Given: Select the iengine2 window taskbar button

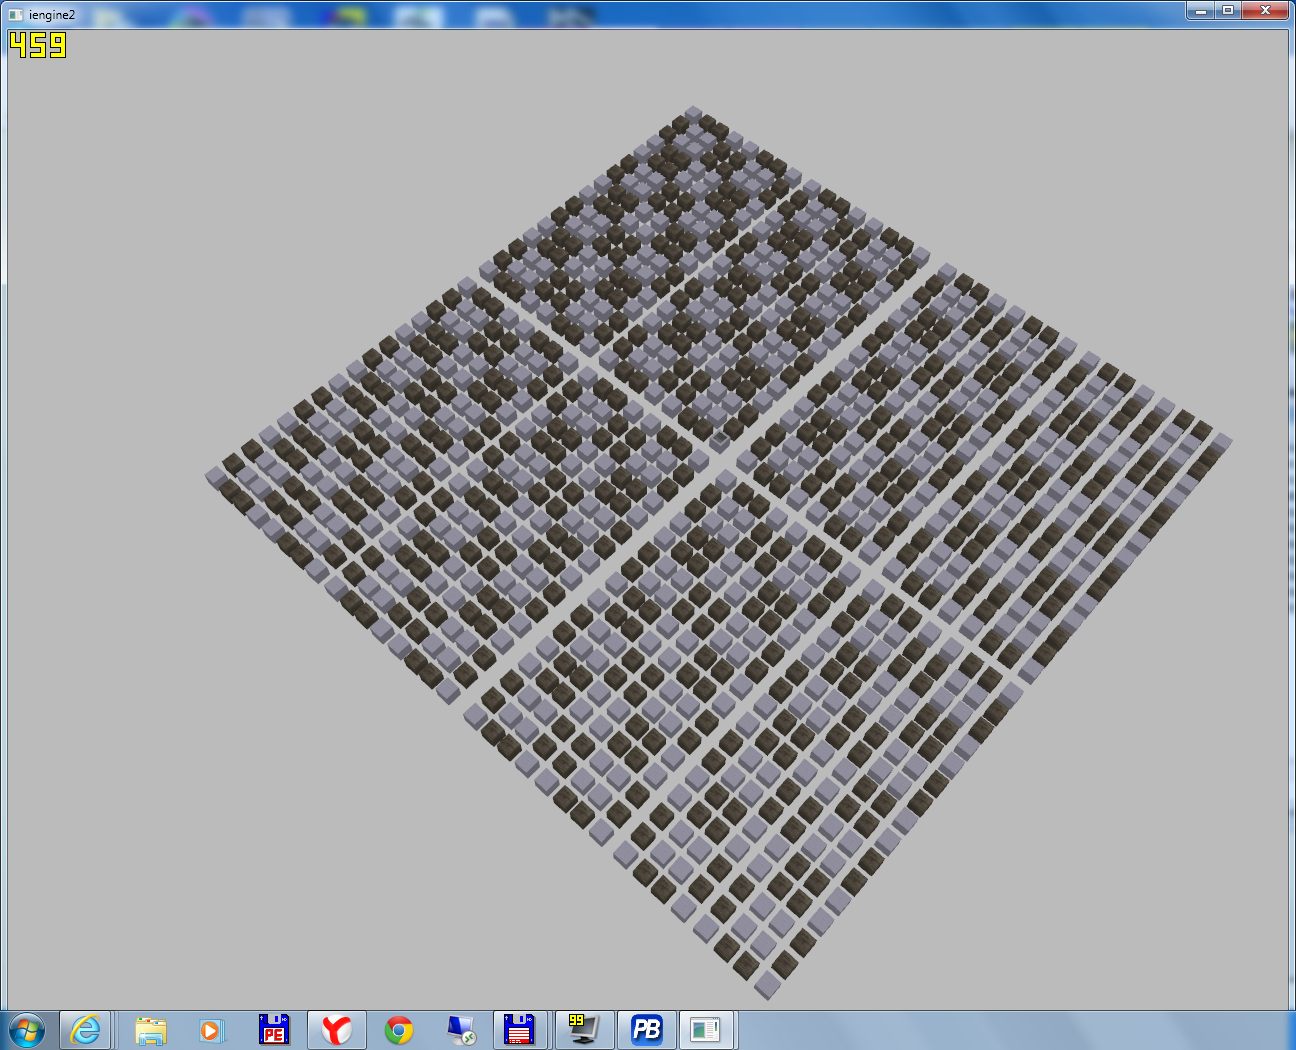Looking at the screenshot, I should 706,1029.
